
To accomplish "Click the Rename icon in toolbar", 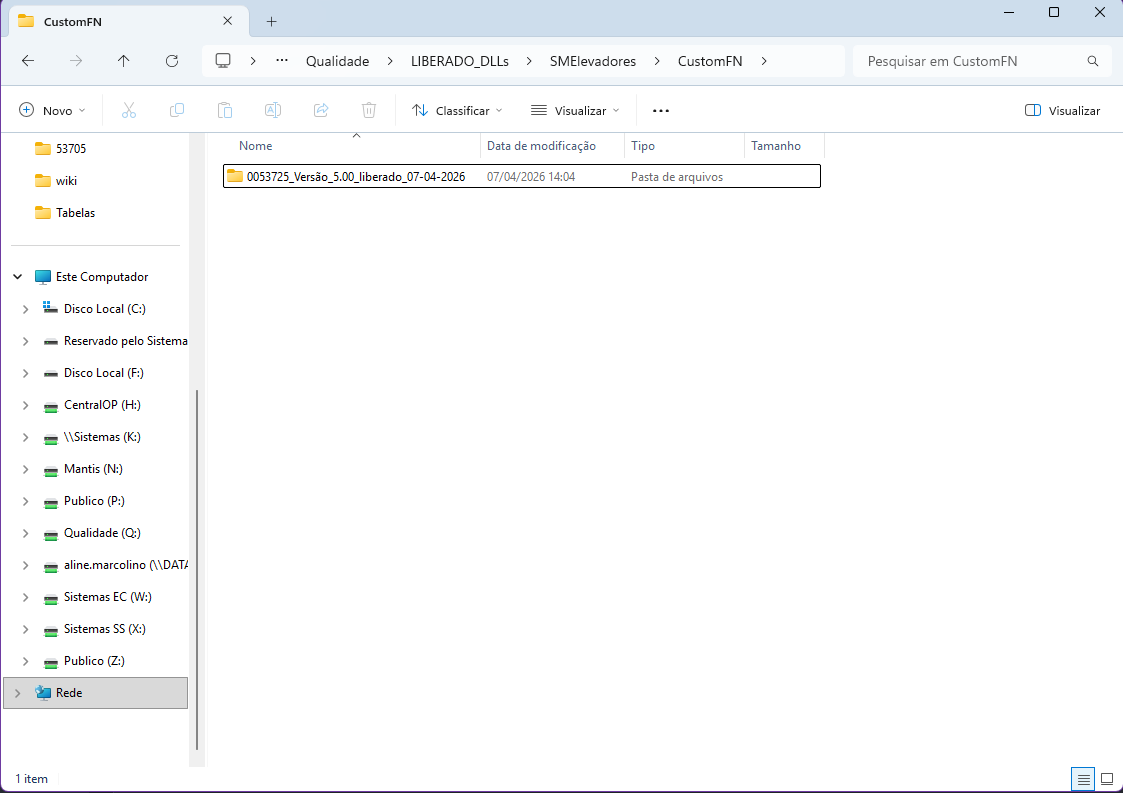I will click(272, 110).
